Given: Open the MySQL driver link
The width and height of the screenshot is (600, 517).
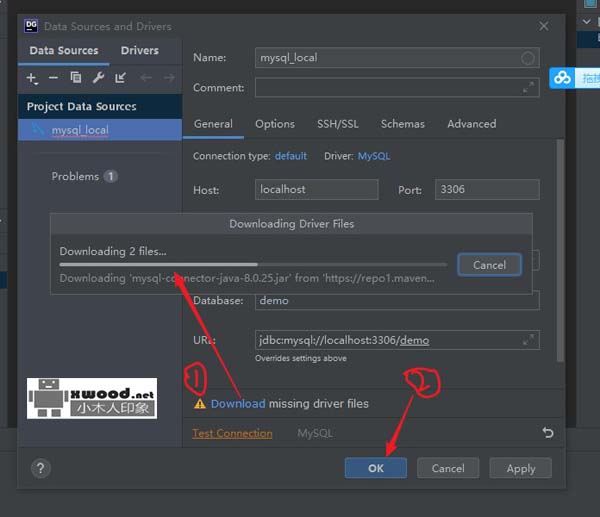Looking at the screenshot, I should [x=374, y=156].
